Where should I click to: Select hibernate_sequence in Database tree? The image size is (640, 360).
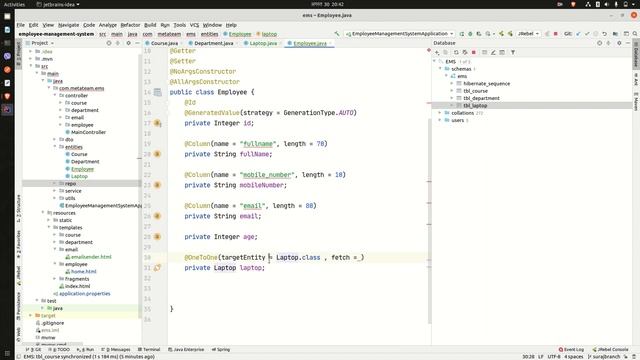487,84
